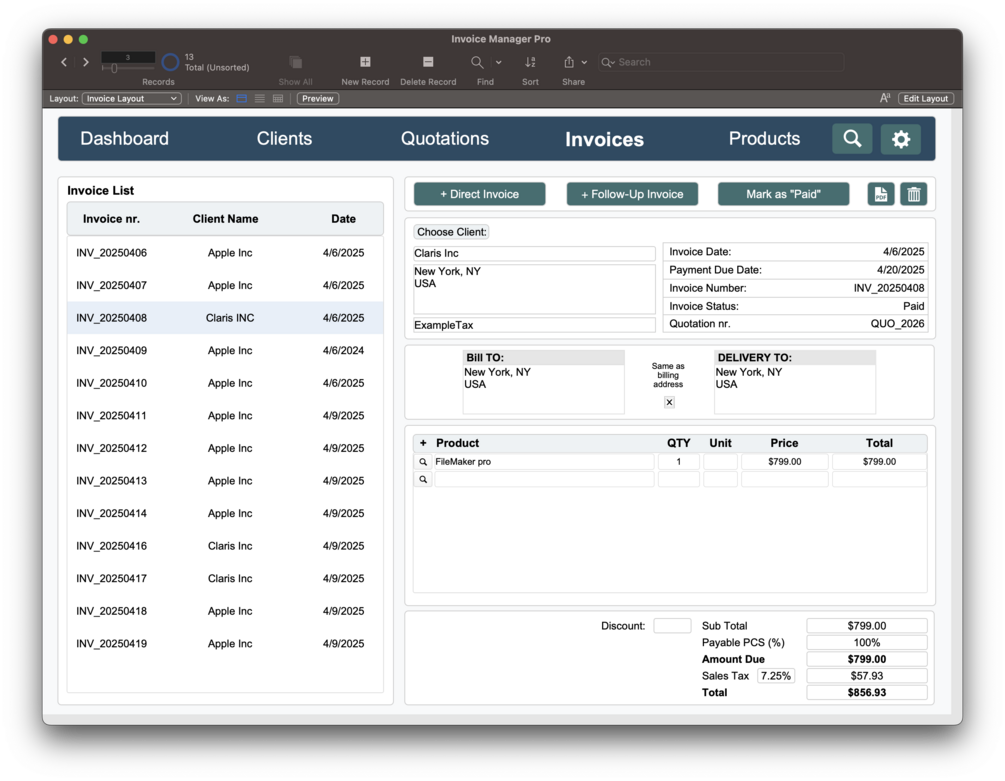Screen dimensions: 1005x781
Task: Switch to Table view icon
Action: coord(278,99)
